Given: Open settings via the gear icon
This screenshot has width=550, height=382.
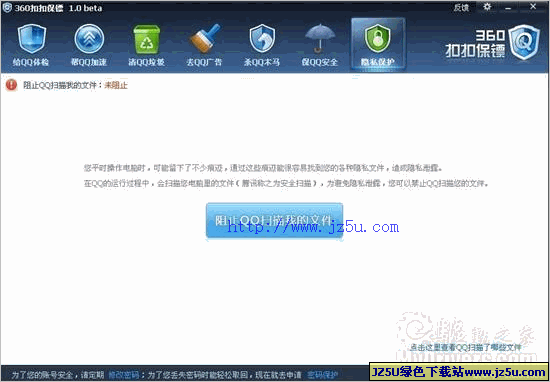Looking at the screenshot, I should coord(487,7).
